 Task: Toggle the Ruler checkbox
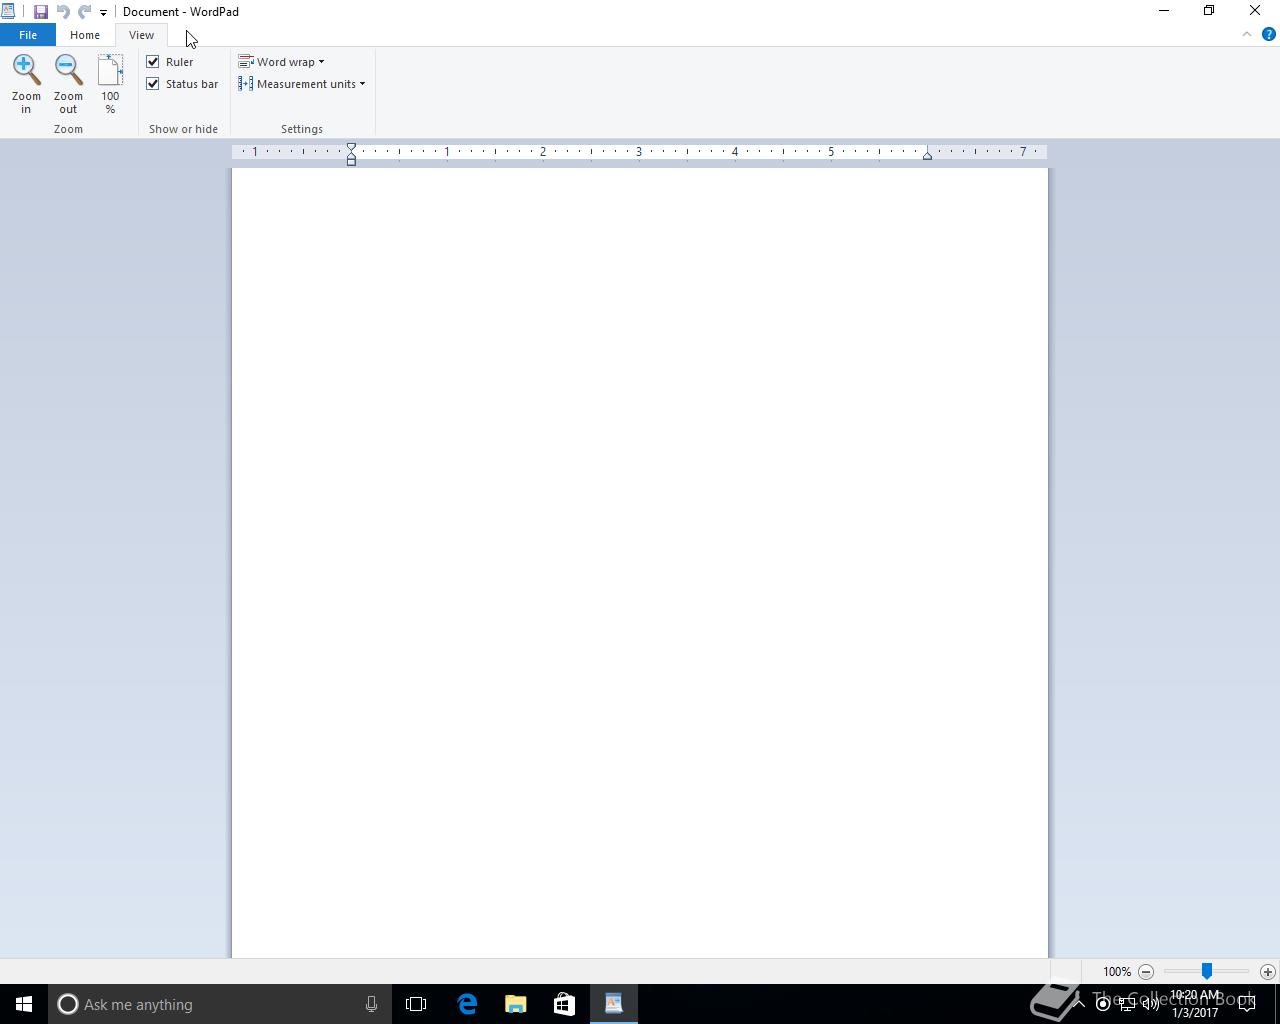pos(153,62)
